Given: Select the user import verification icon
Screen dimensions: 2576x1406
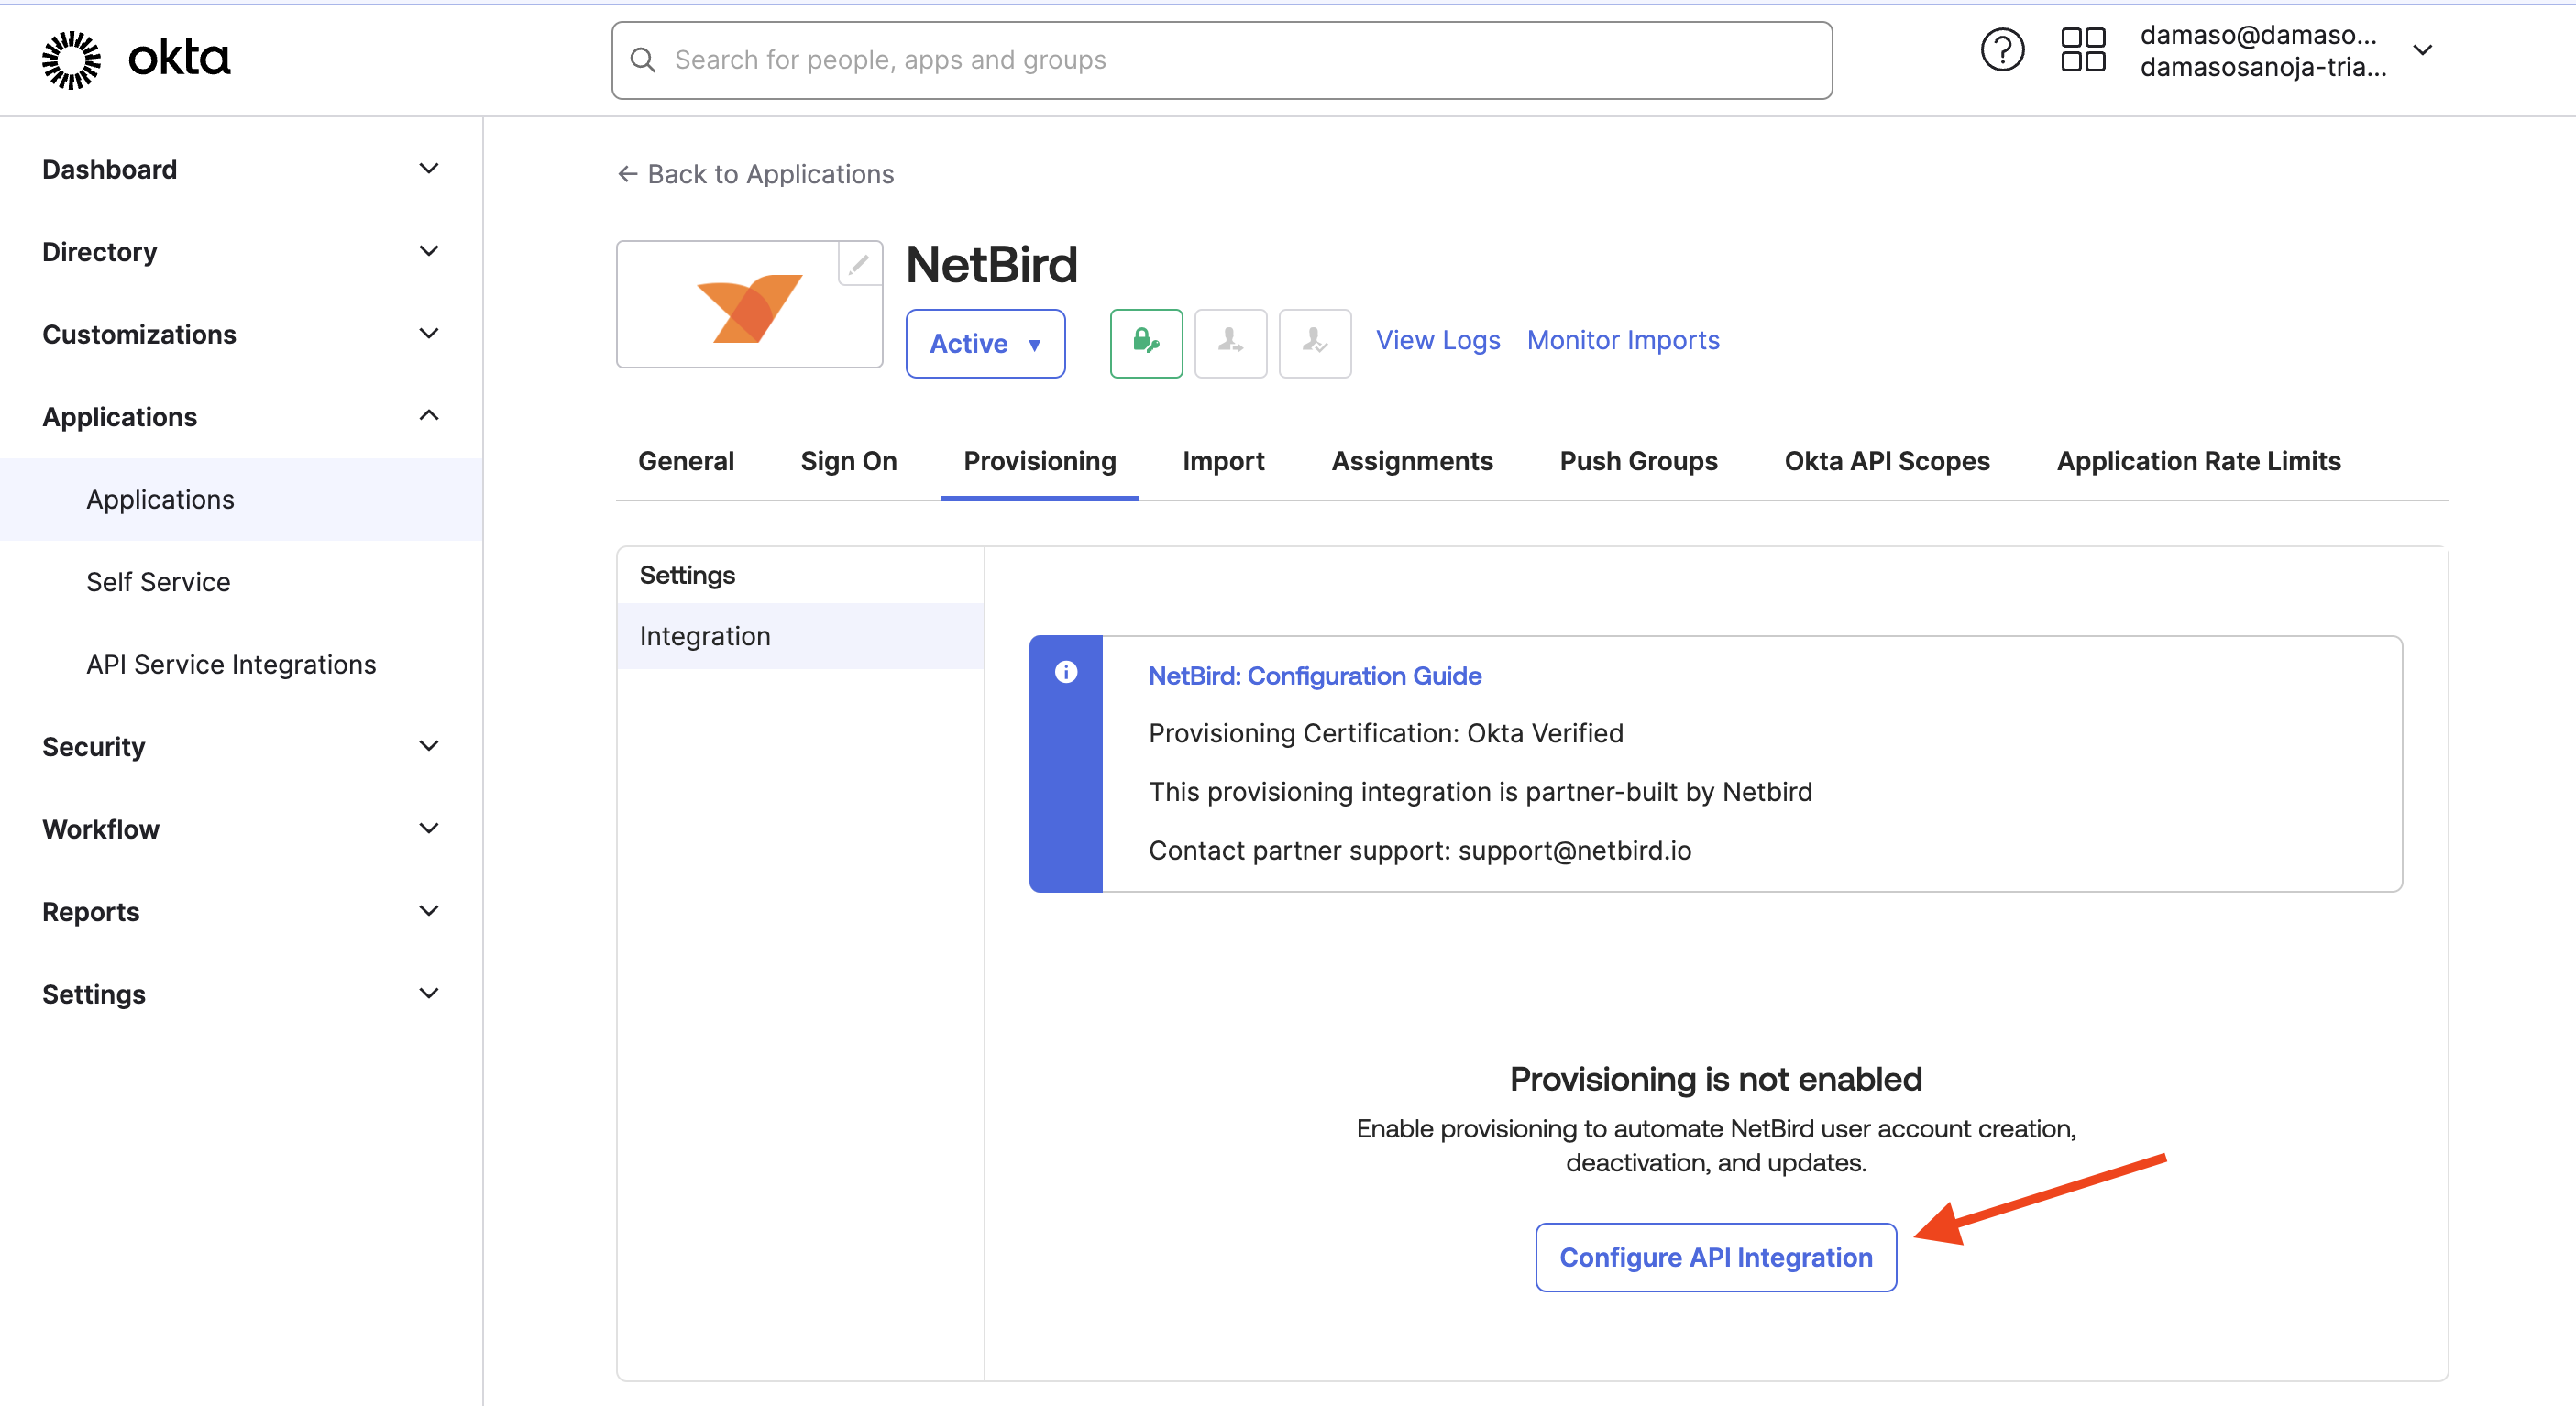Looking at the screenshot, I should 1314,343.
